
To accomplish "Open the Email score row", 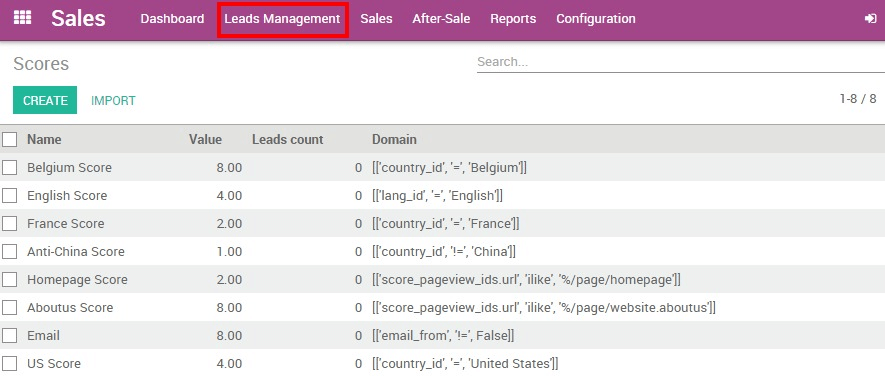I will click(442, 335).
